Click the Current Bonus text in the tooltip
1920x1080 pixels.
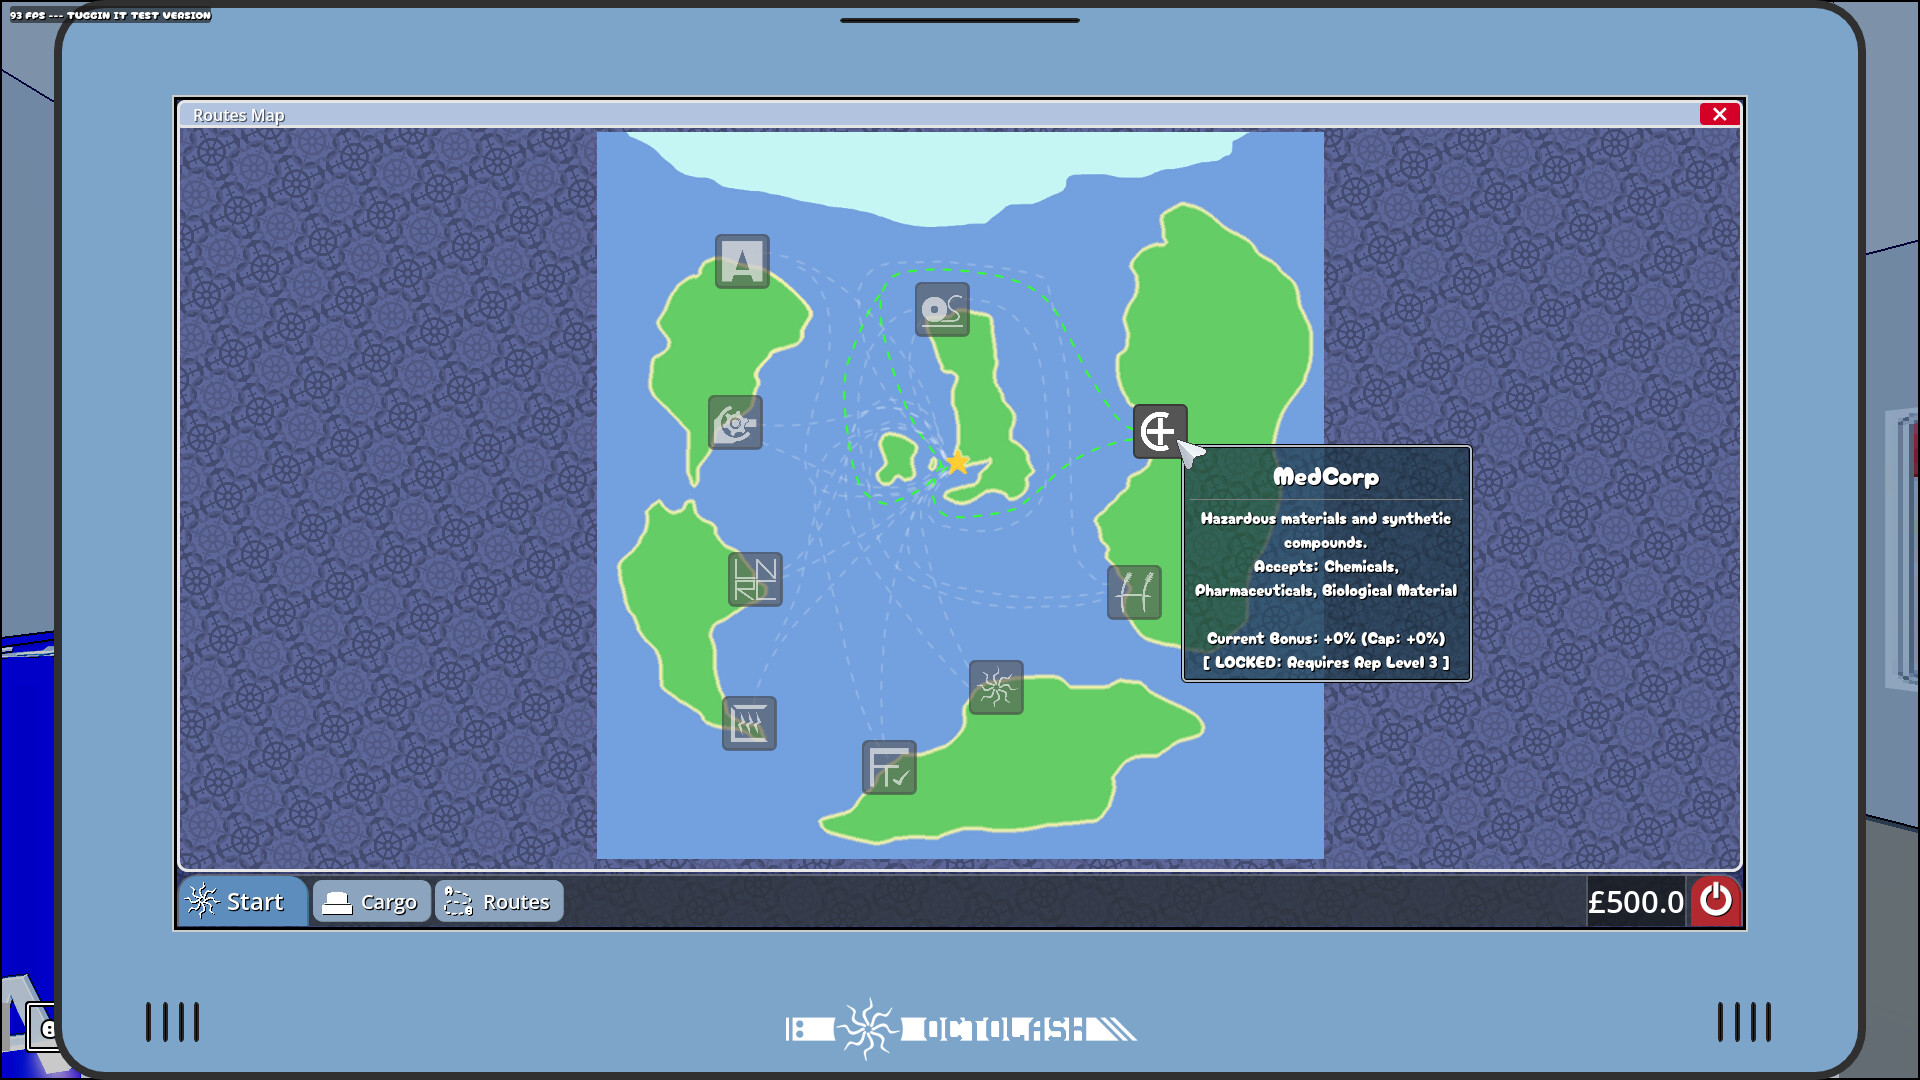(1326, 638)
